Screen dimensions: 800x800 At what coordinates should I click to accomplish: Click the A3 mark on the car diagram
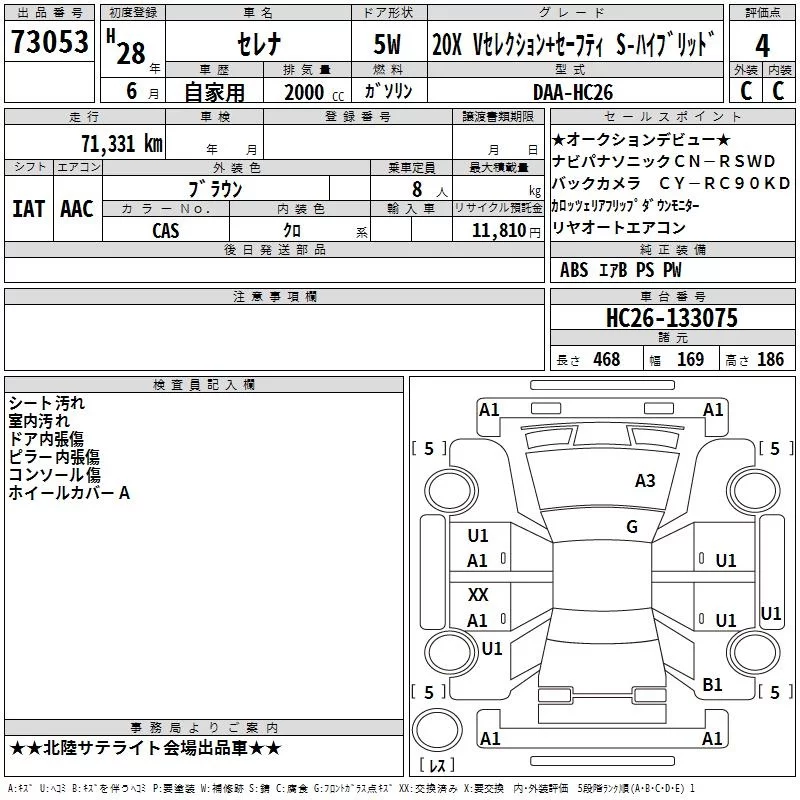(x=645, y=481)
